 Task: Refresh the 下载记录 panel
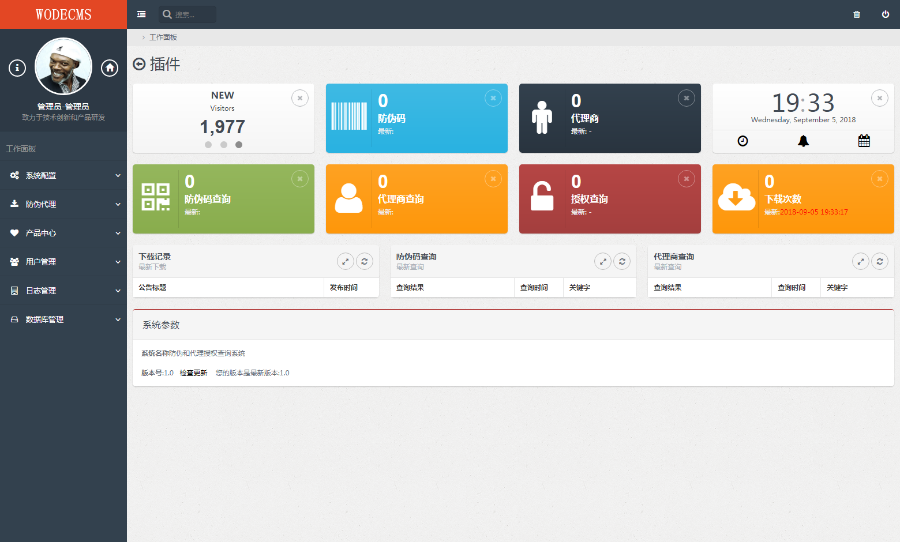[365, 261]
